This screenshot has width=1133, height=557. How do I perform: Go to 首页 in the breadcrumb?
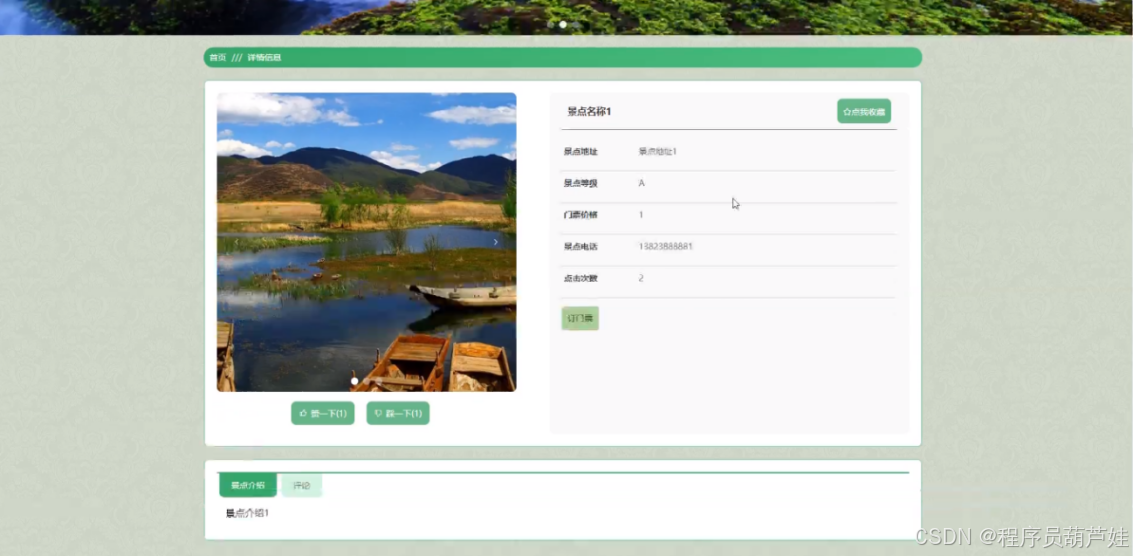point(217,58)
